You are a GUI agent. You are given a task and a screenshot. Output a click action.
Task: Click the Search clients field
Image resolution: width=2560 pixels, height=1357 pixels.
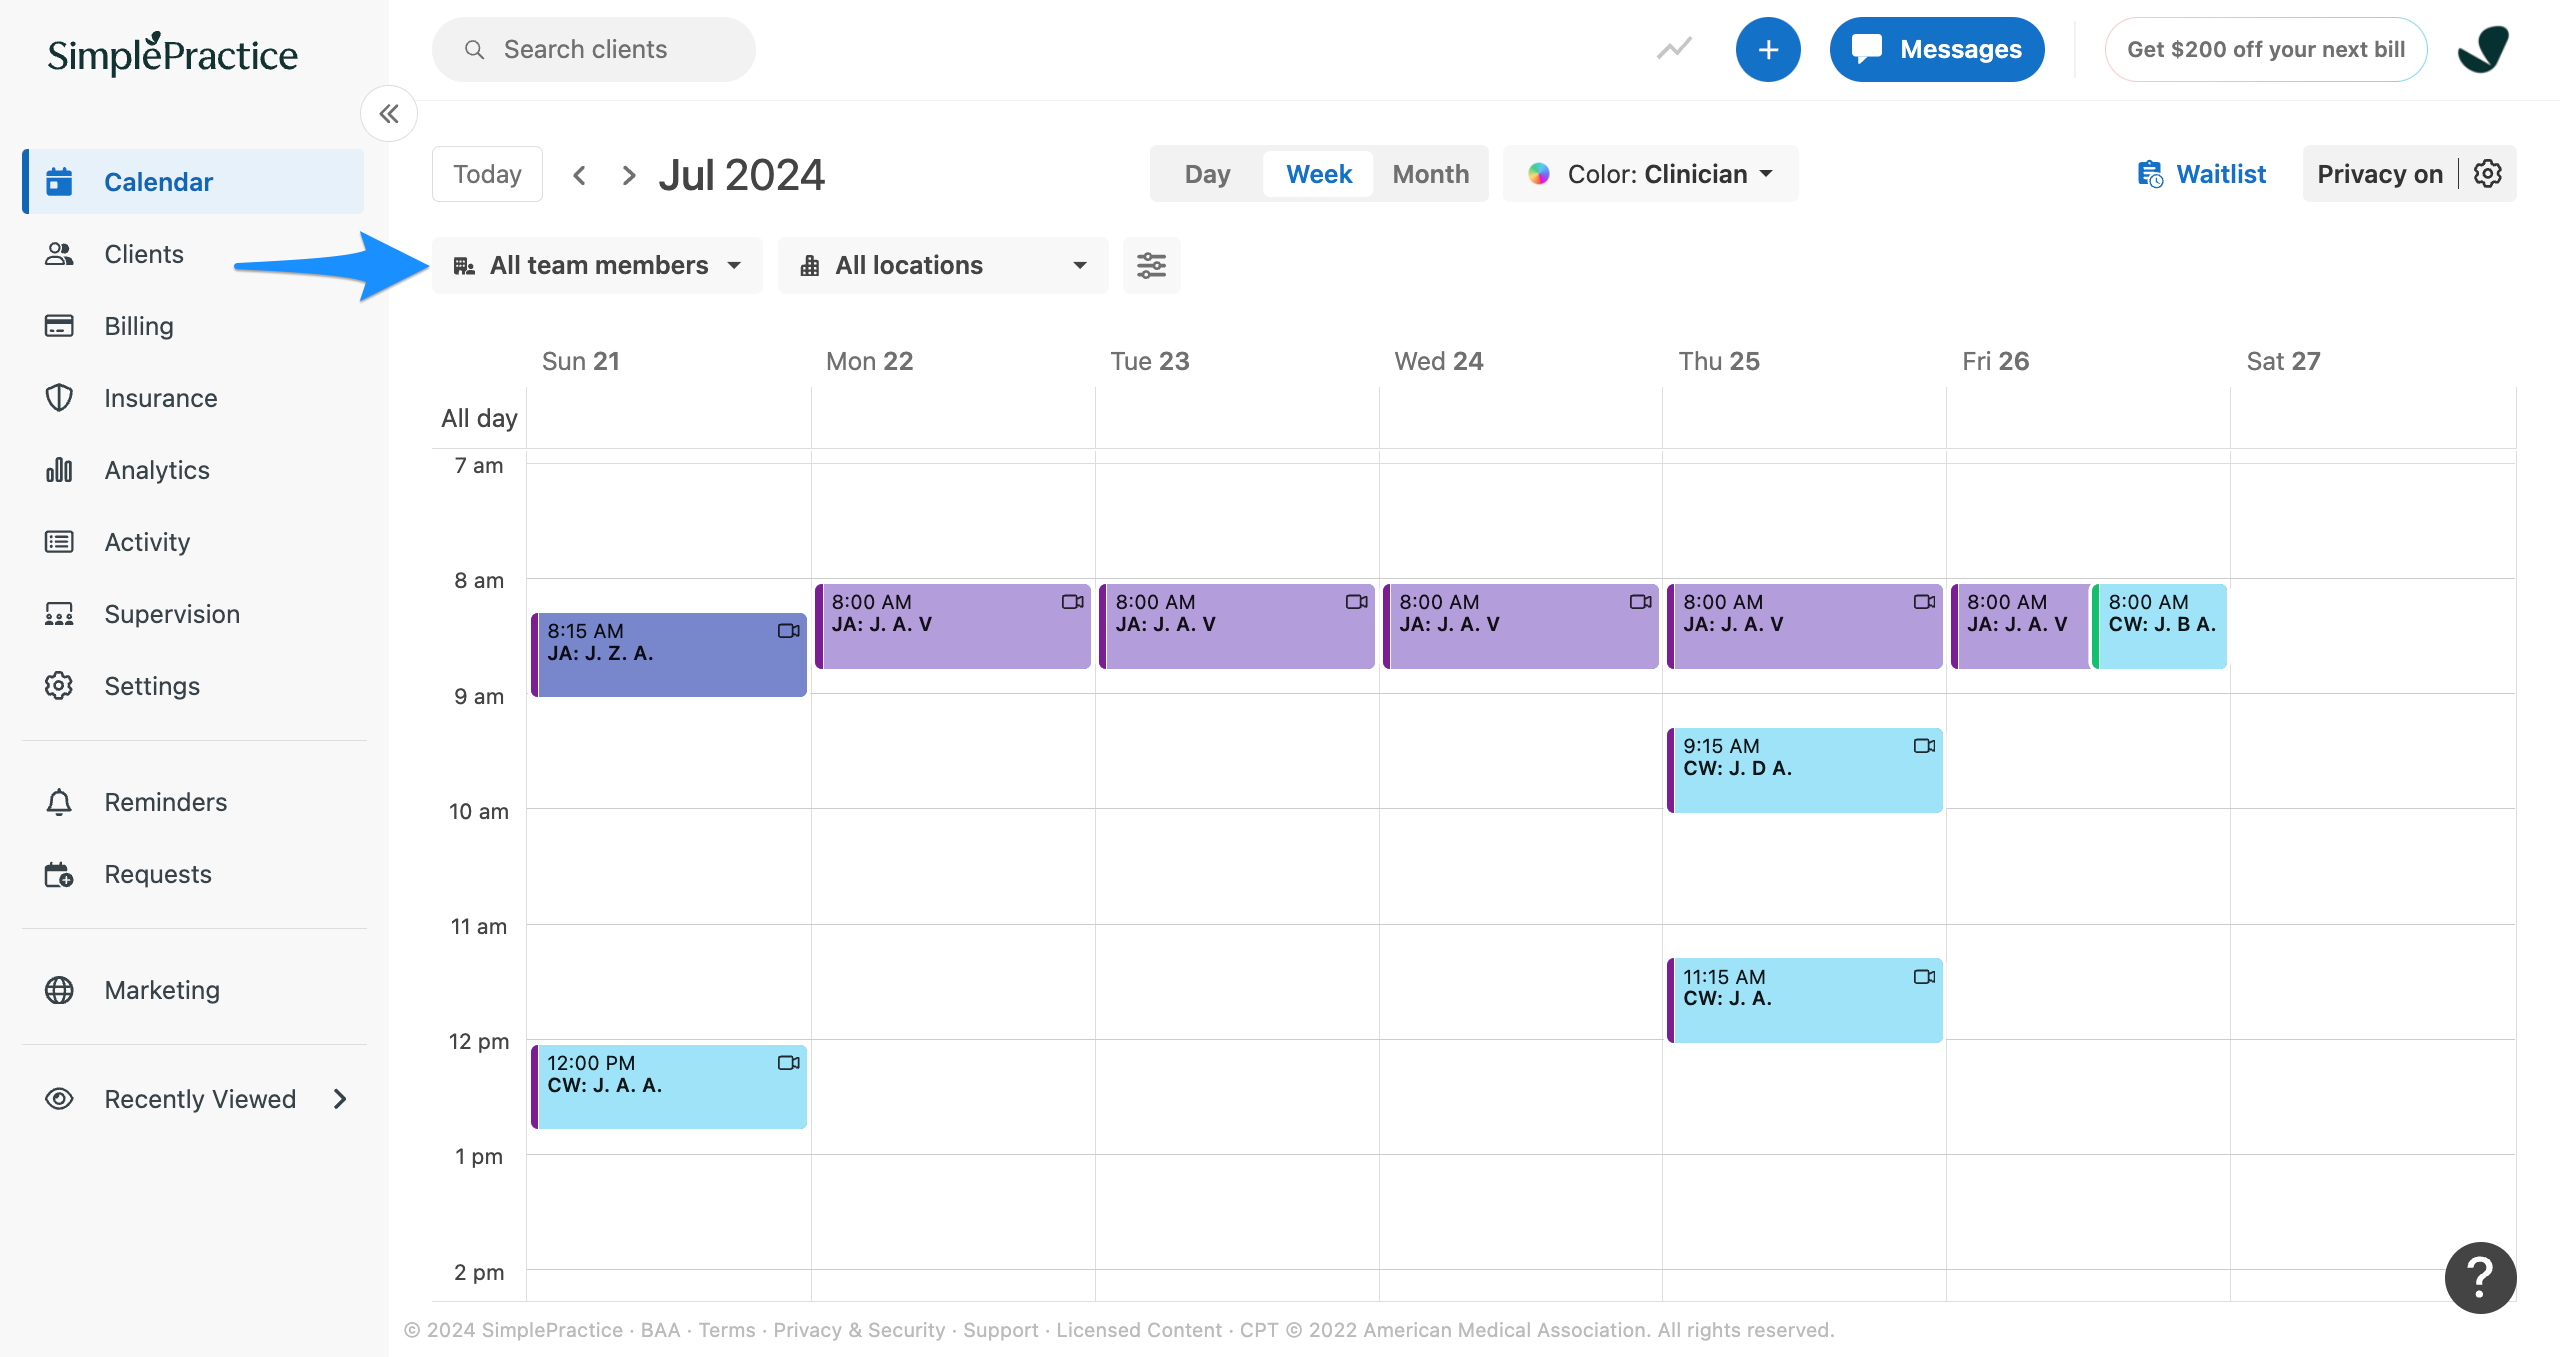594,49
